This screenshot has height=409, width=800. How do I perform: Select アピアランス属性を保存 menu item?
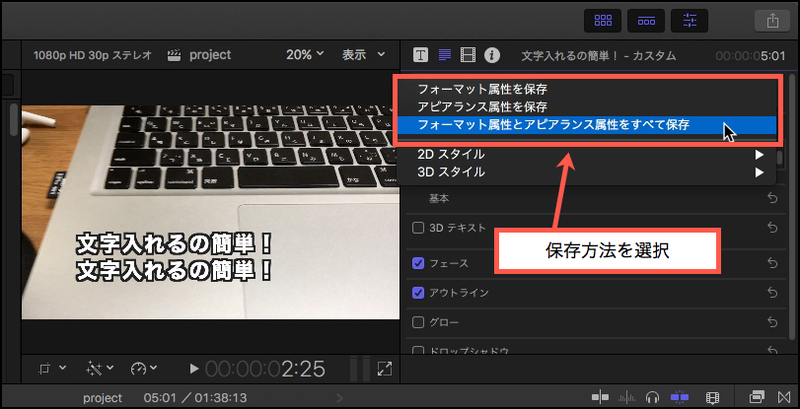coord(482,107)
